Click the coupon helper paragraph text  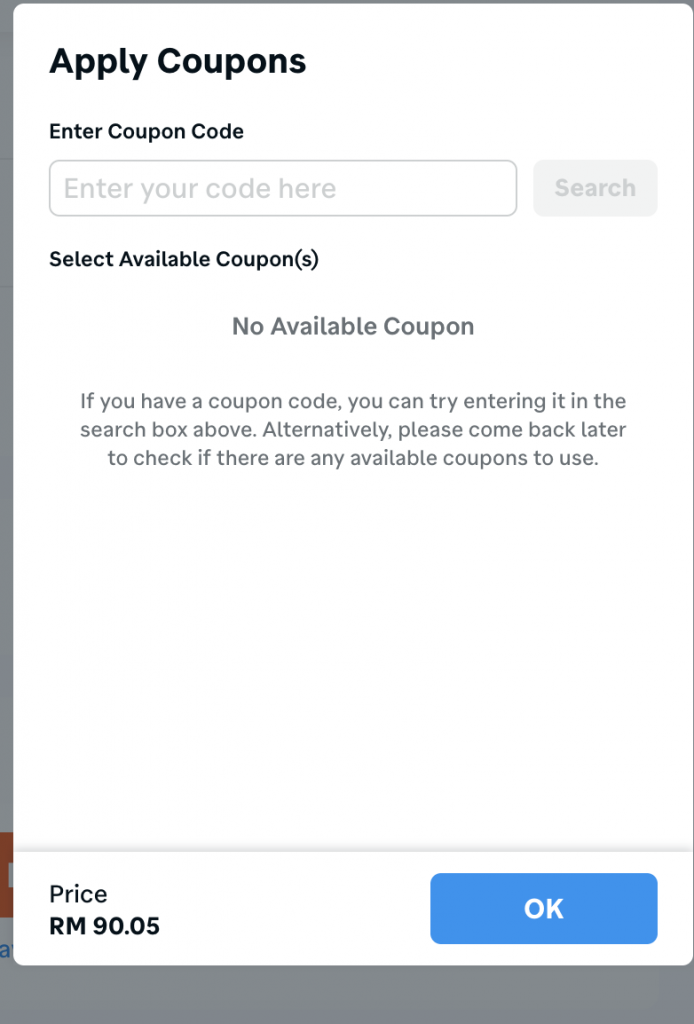point(353,431)
